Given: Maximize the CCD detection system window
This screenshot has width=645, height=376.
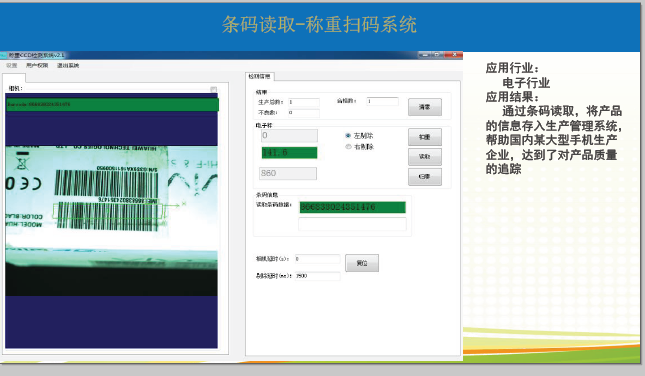Looking at the screenshot, I should [436, 55].
